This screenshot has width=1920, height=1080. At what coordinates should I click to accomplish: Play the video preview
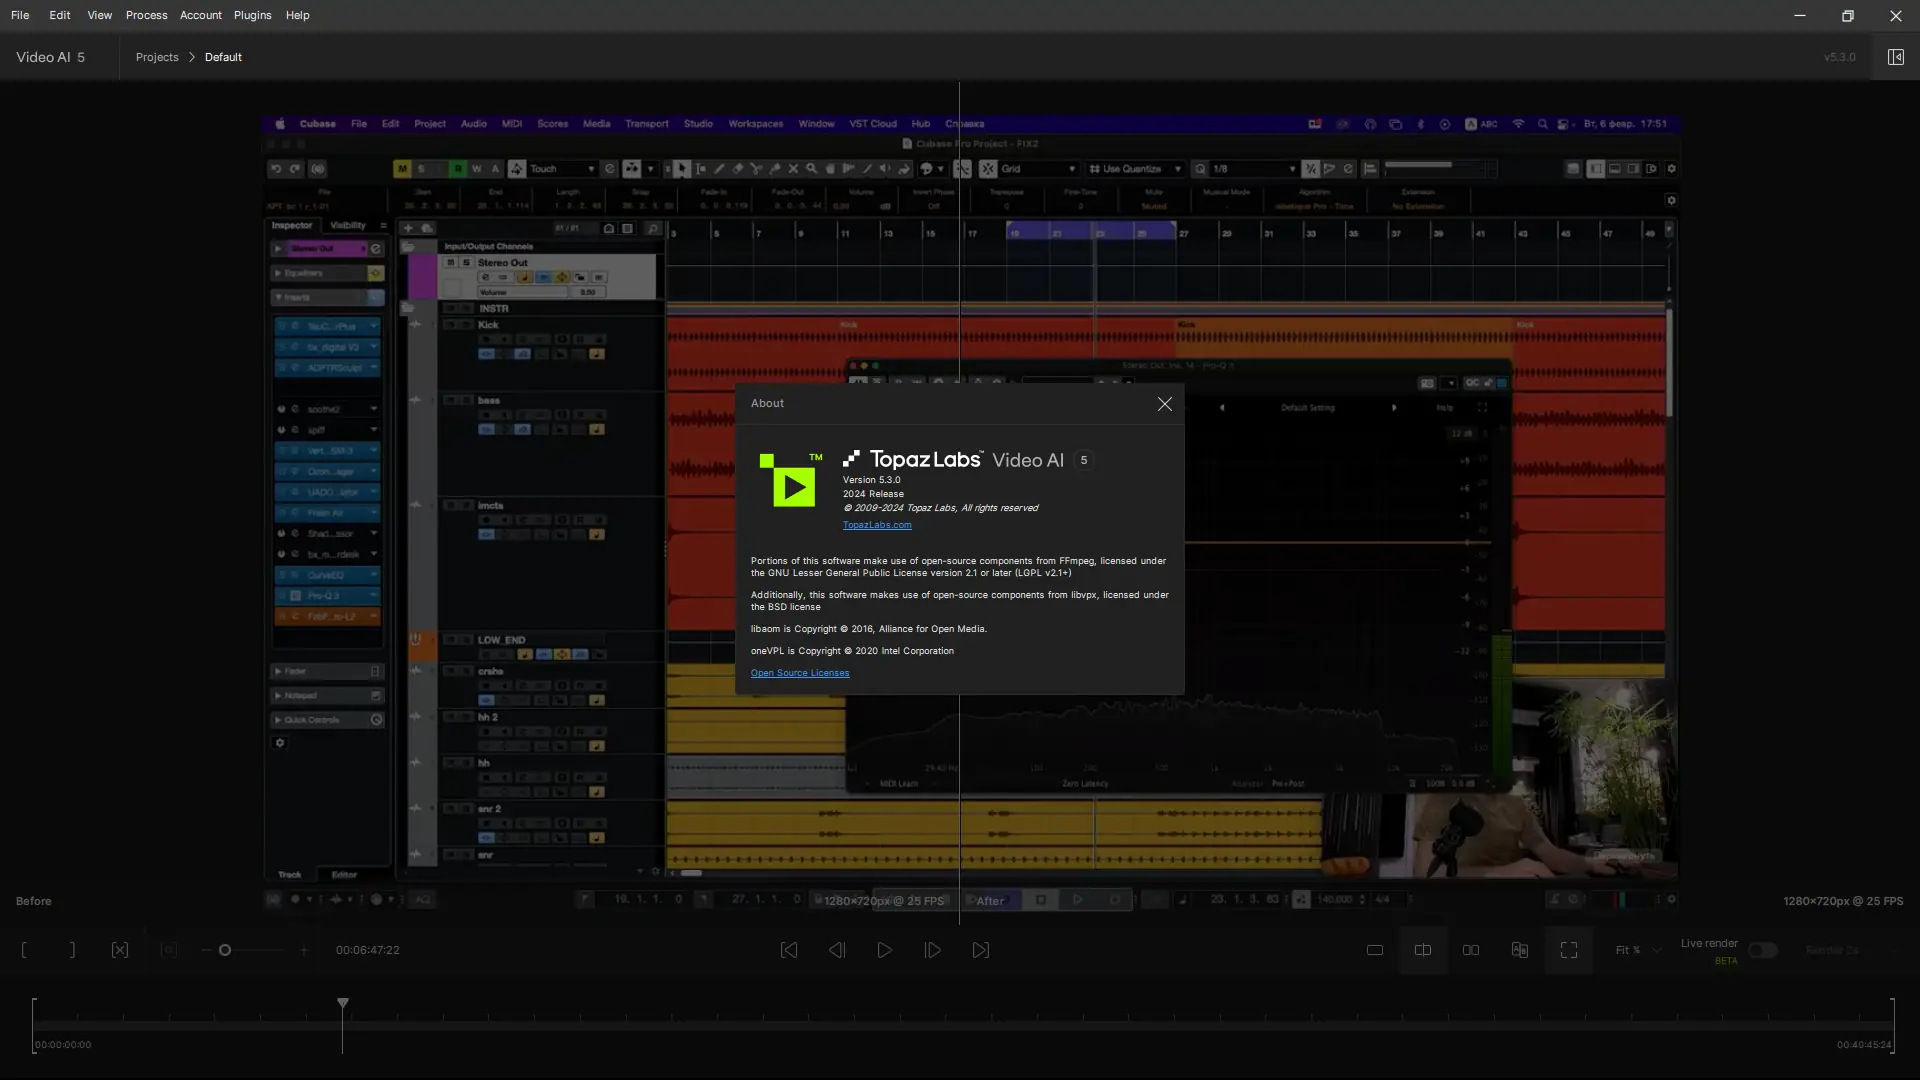click(x=885, y=950)
